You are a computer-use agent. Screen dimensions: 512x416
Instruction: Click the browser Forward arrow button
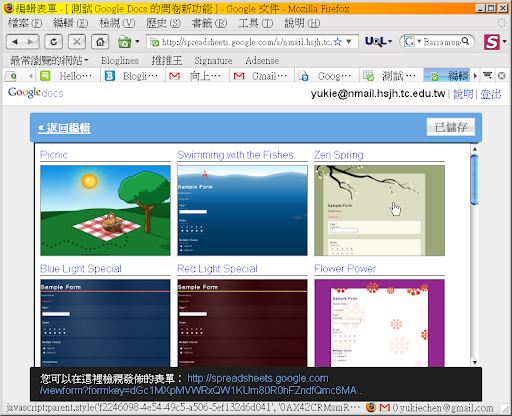pos(31,42)
